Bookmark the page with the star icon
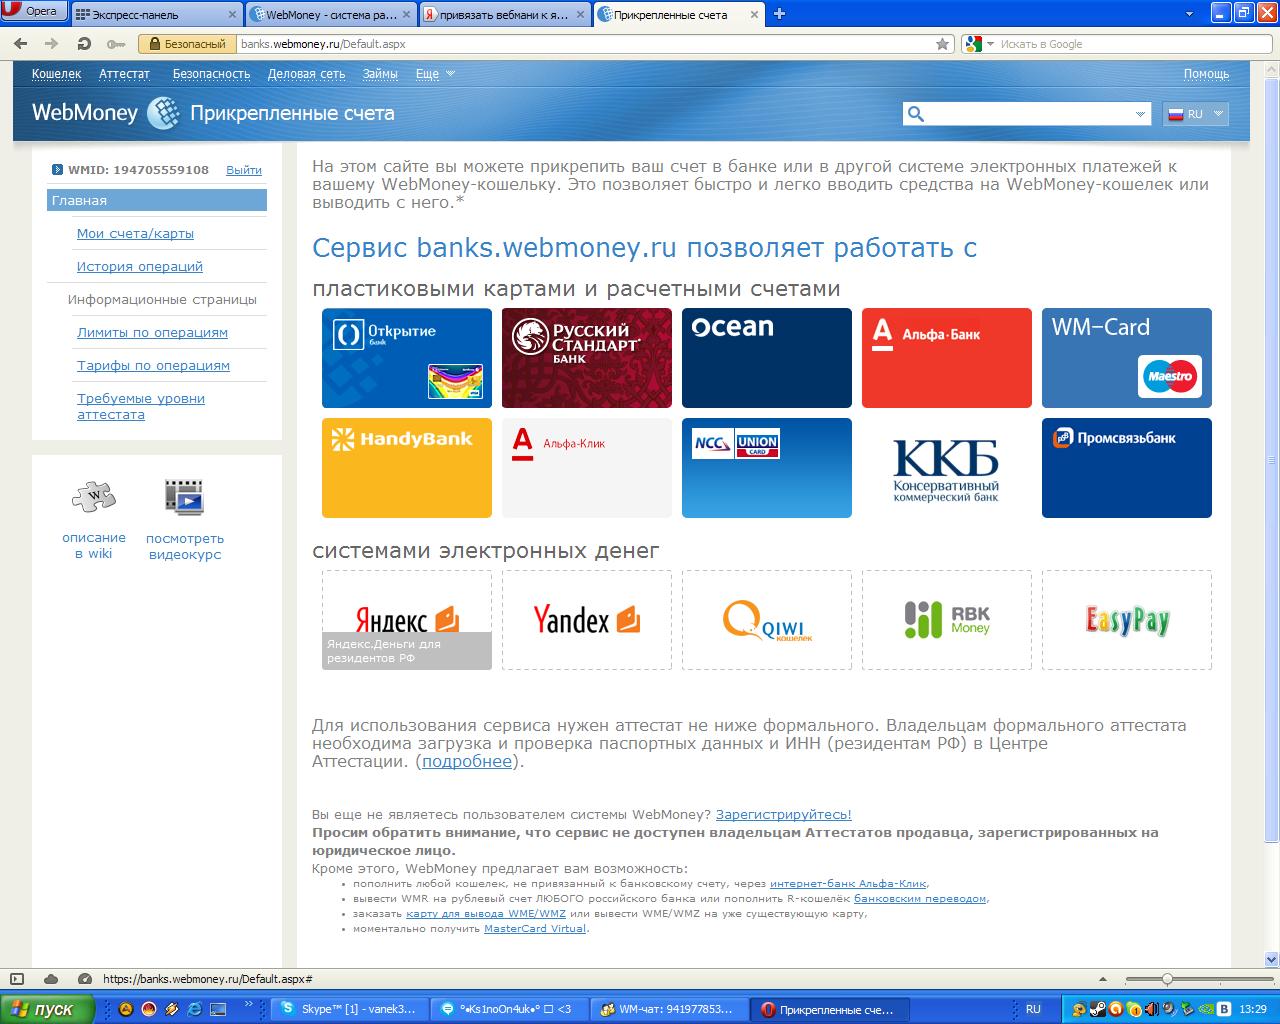1280x1024 pixels. click(x=942, y=44)
